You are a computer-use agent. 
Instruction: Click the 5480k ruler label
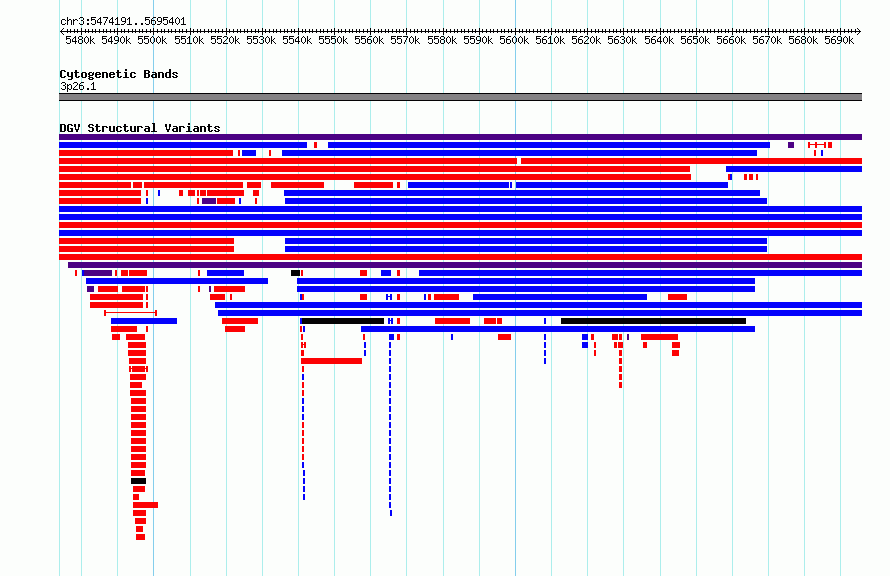click(x=80, y=40)
